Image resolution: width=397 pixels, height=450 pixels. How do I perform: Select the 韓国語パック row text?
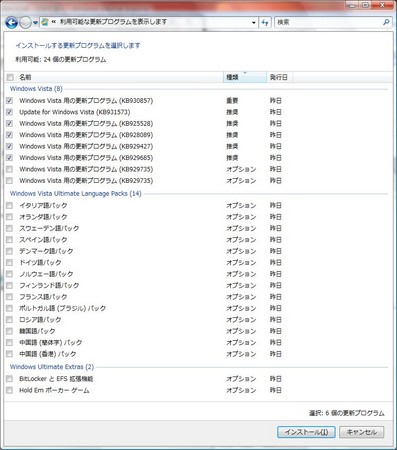(37, 331)
